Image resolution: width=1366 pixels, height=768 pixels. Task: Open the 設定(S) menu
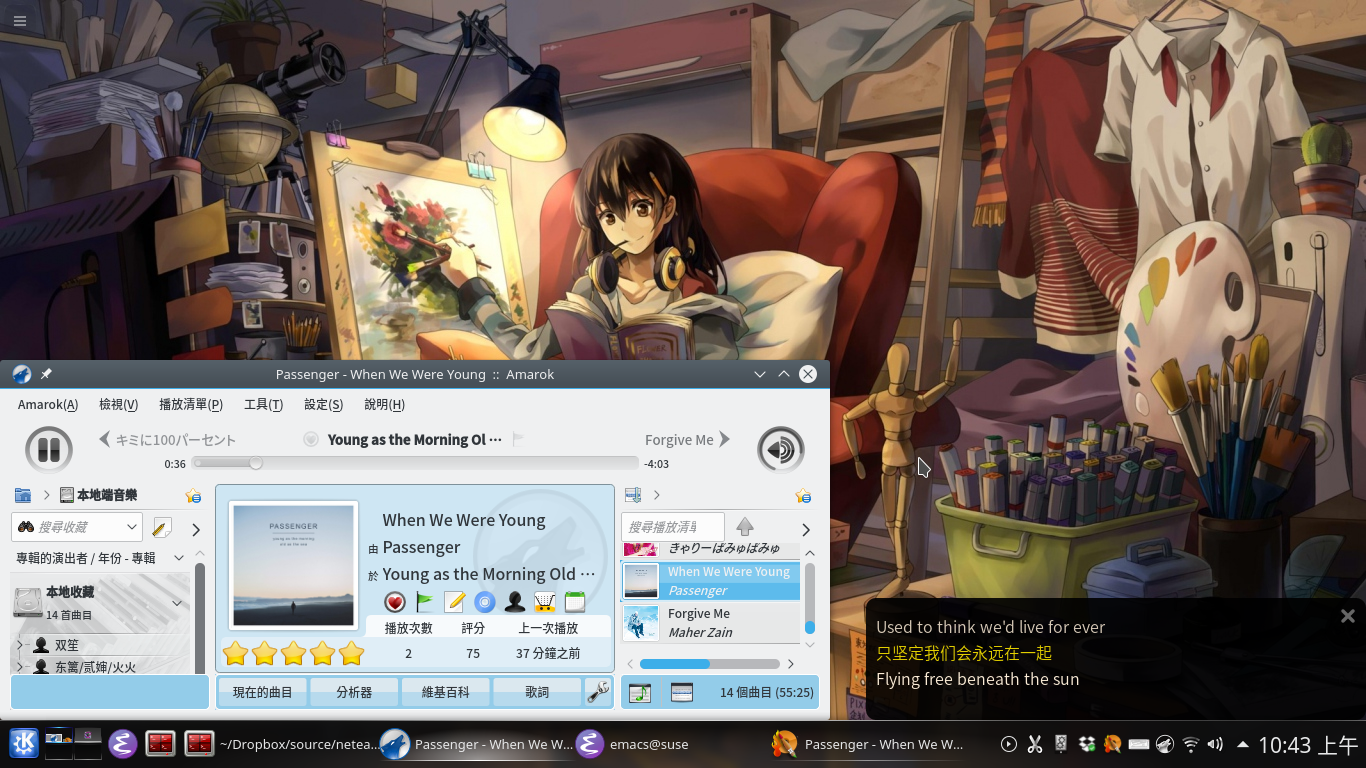coord(323,404)
